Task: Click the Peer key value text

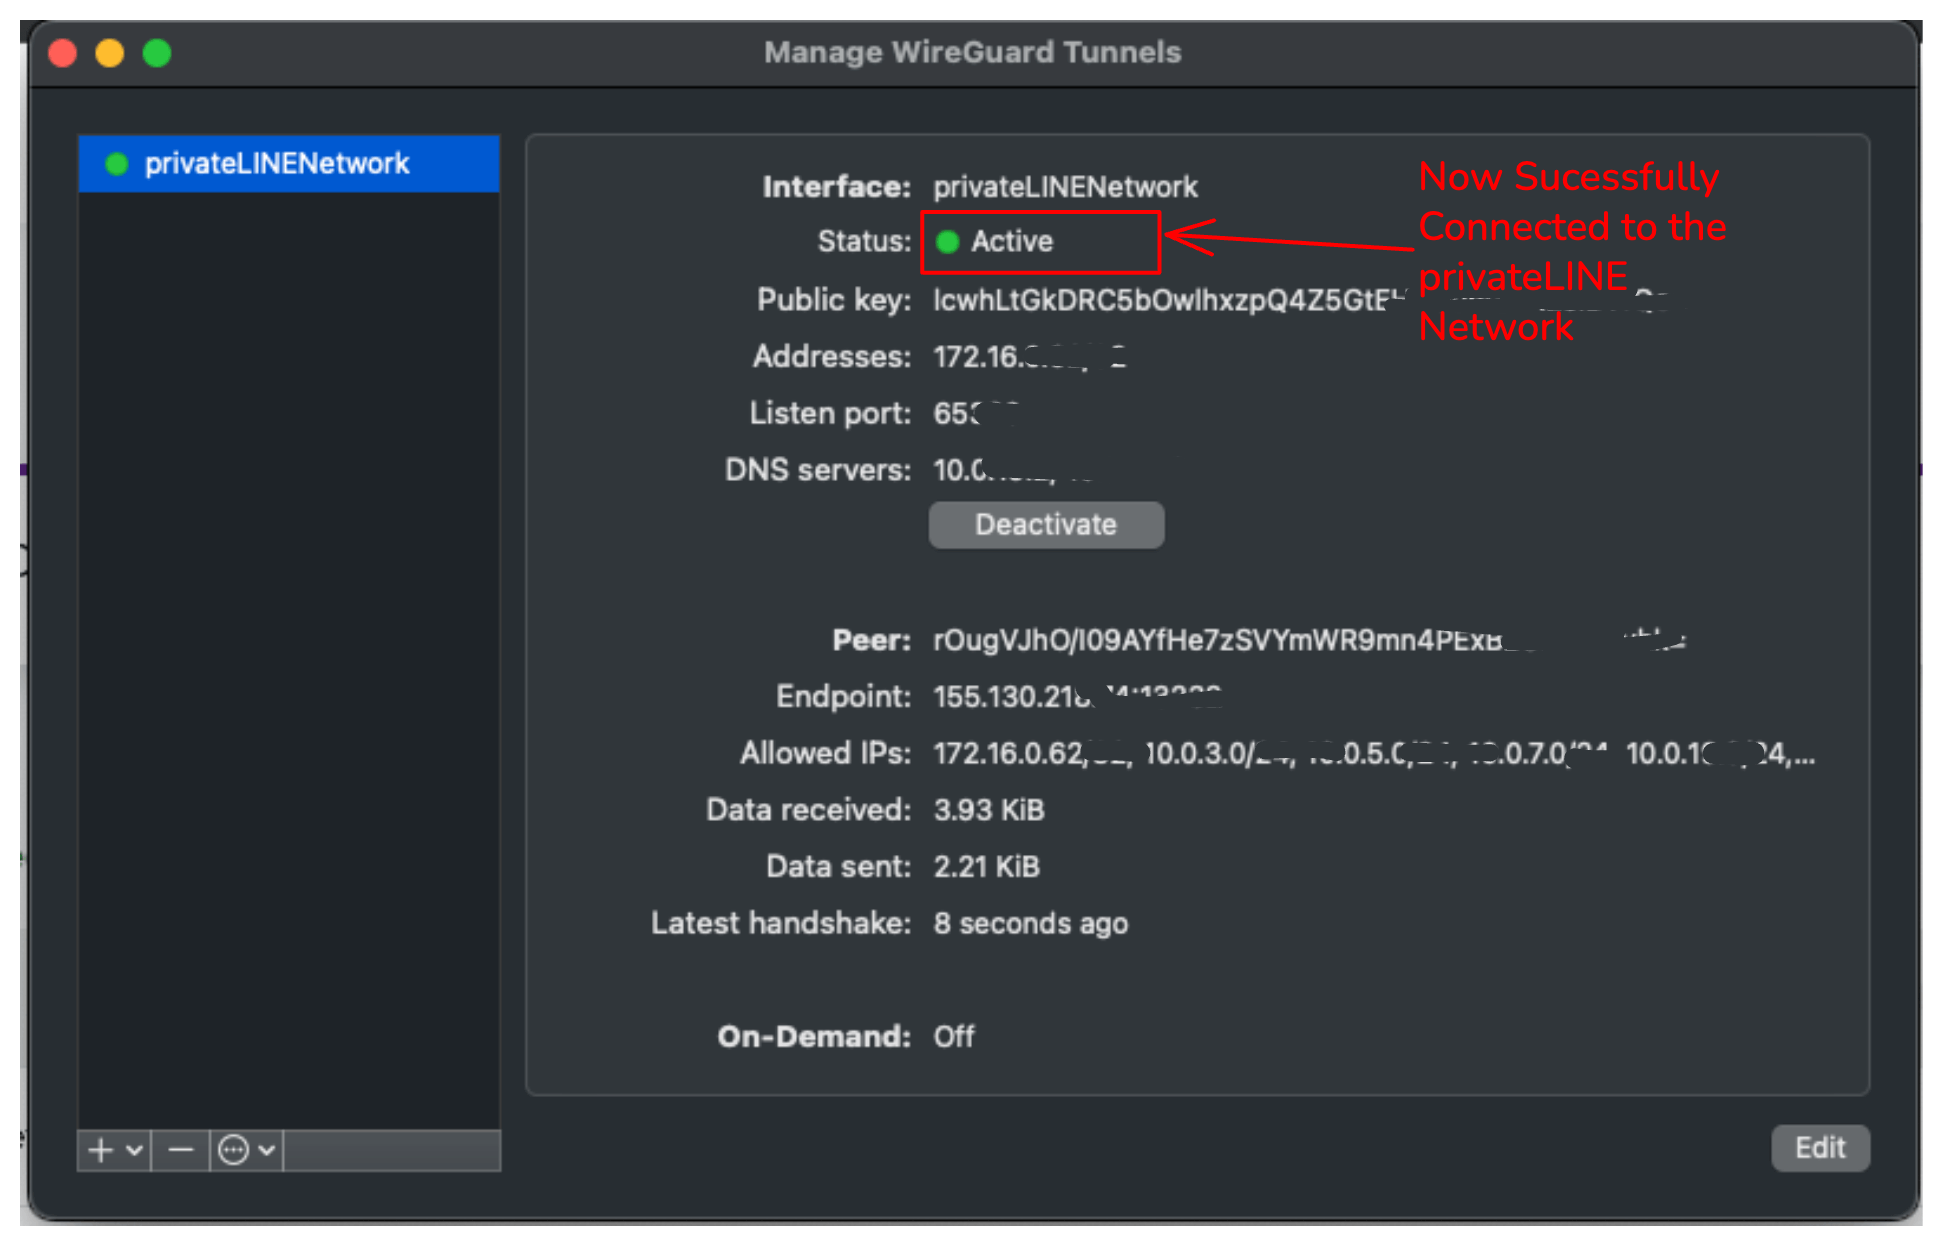Action: tap(1215, 640)
